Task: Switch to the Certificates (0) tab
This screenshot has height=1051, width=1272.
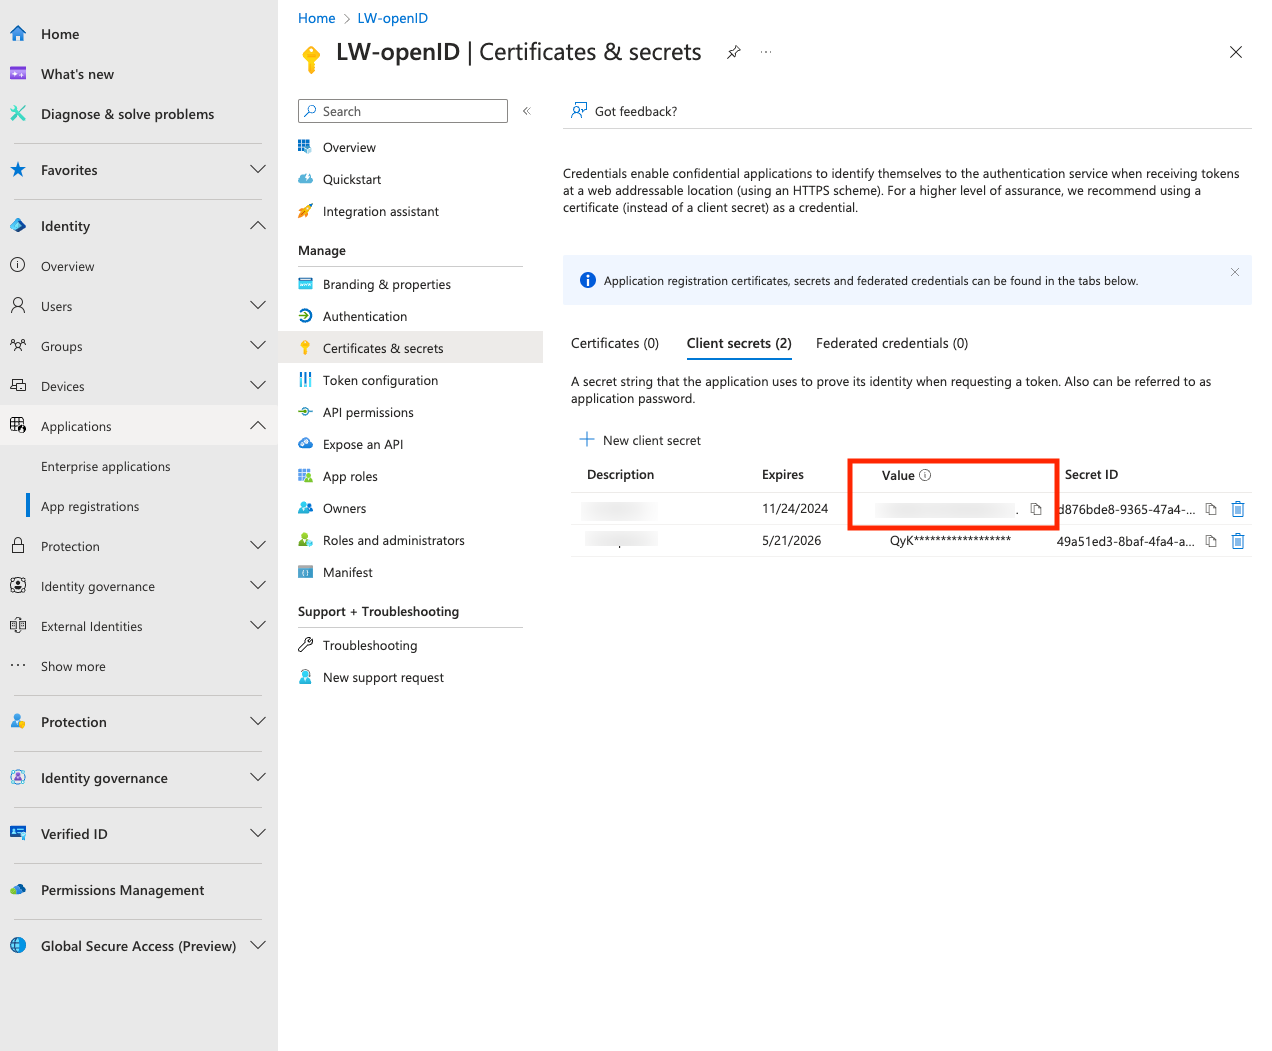Action: pyautogui.click(x=615, y=343)
